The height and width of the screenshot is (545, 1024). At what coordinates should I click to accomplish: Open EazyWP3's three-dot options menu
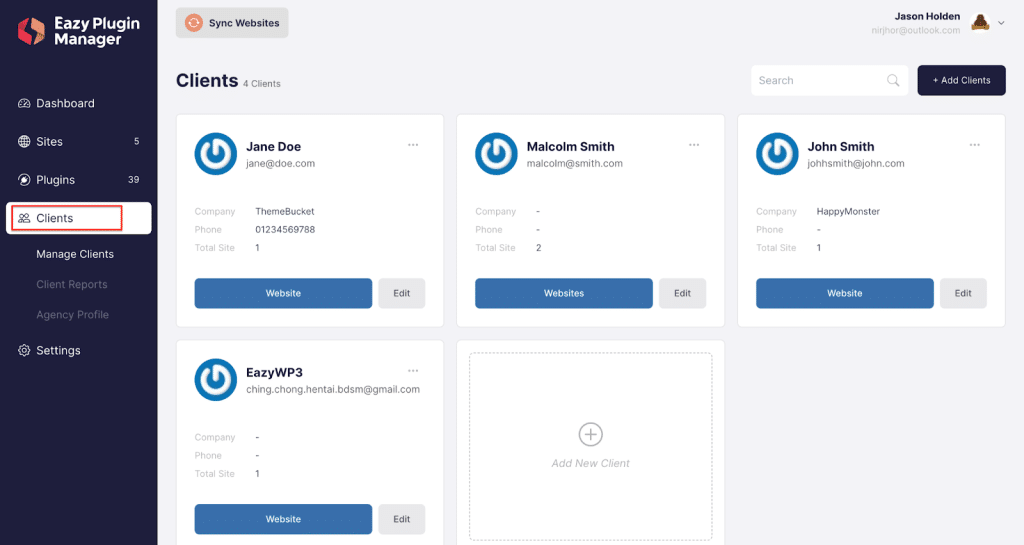(413, 371)
